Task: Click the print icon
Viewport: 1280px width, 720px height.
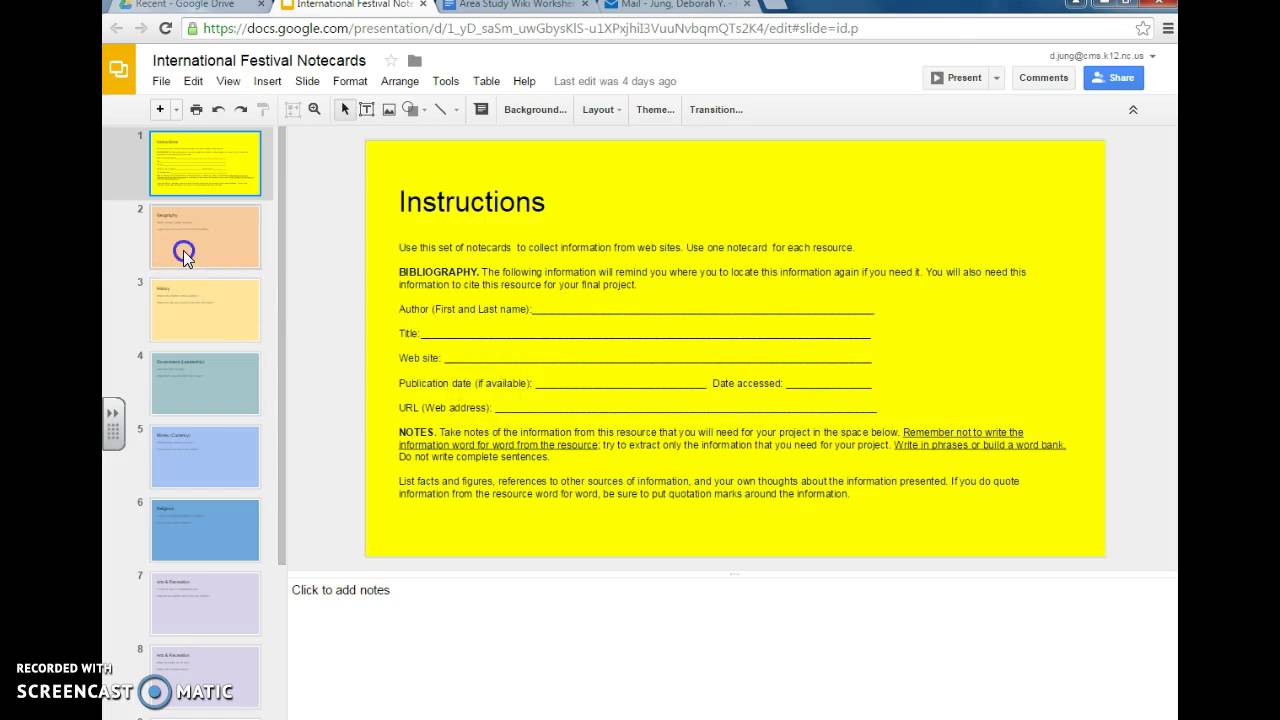Action: [196, 110]
